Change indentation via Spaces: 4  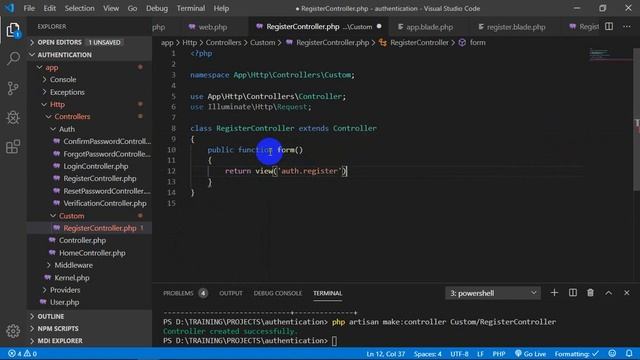(x=428, y=353)
